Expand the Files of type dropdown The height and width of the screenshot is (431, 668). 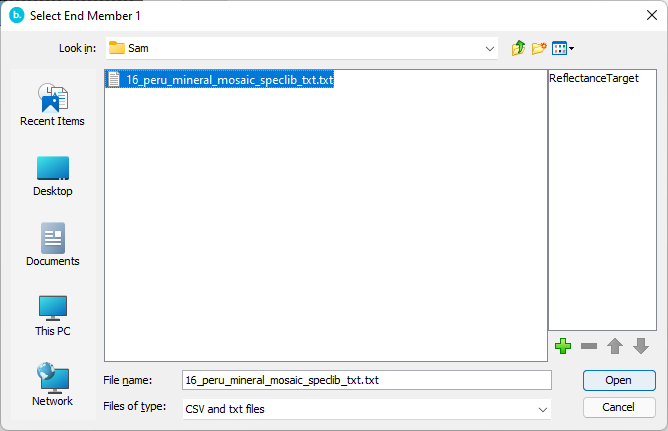[543, 409]
